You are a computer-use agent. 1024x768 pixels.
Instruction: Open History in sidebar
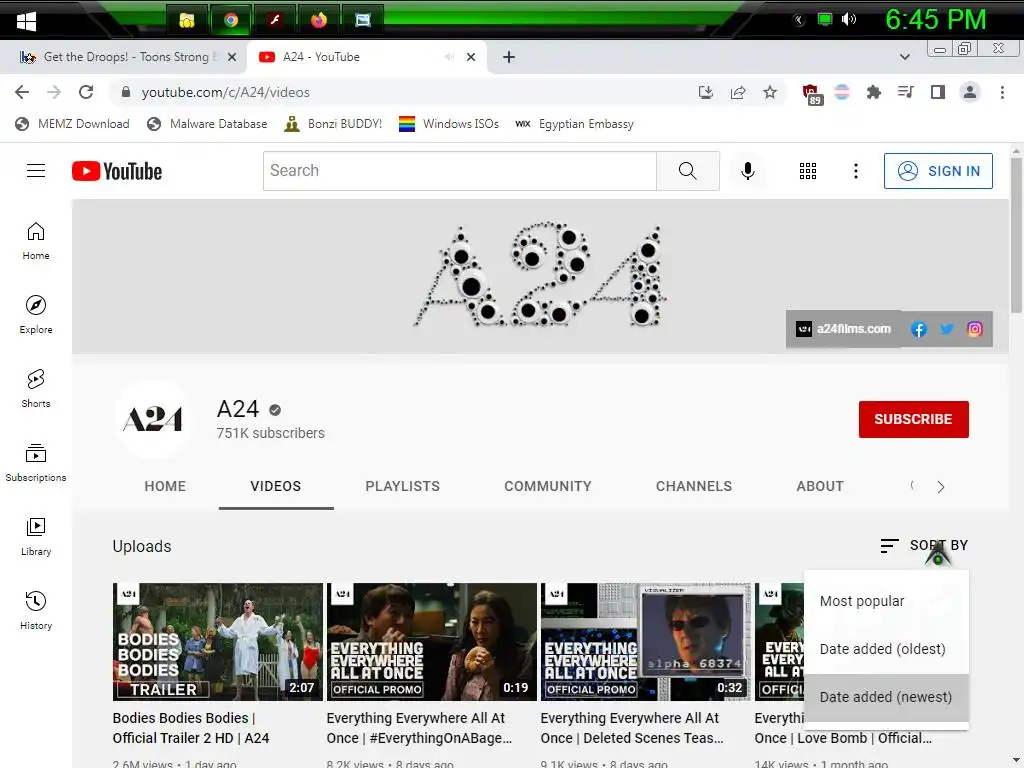[36, 610]
